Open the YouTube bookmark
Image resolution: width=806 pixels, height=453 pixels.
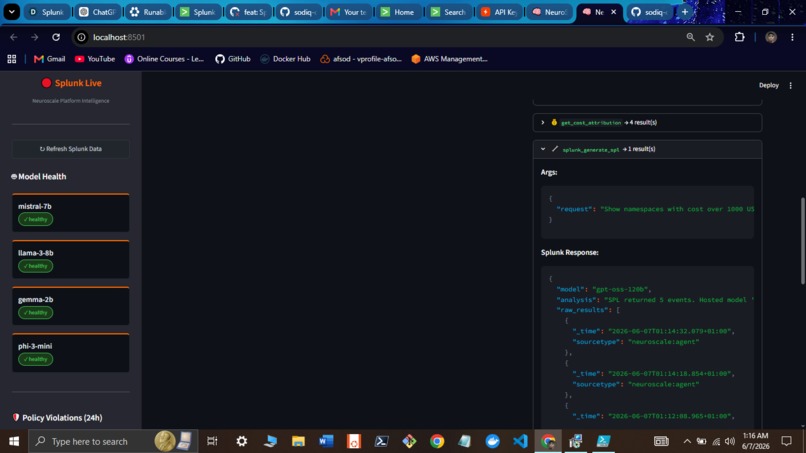(95, 59)
